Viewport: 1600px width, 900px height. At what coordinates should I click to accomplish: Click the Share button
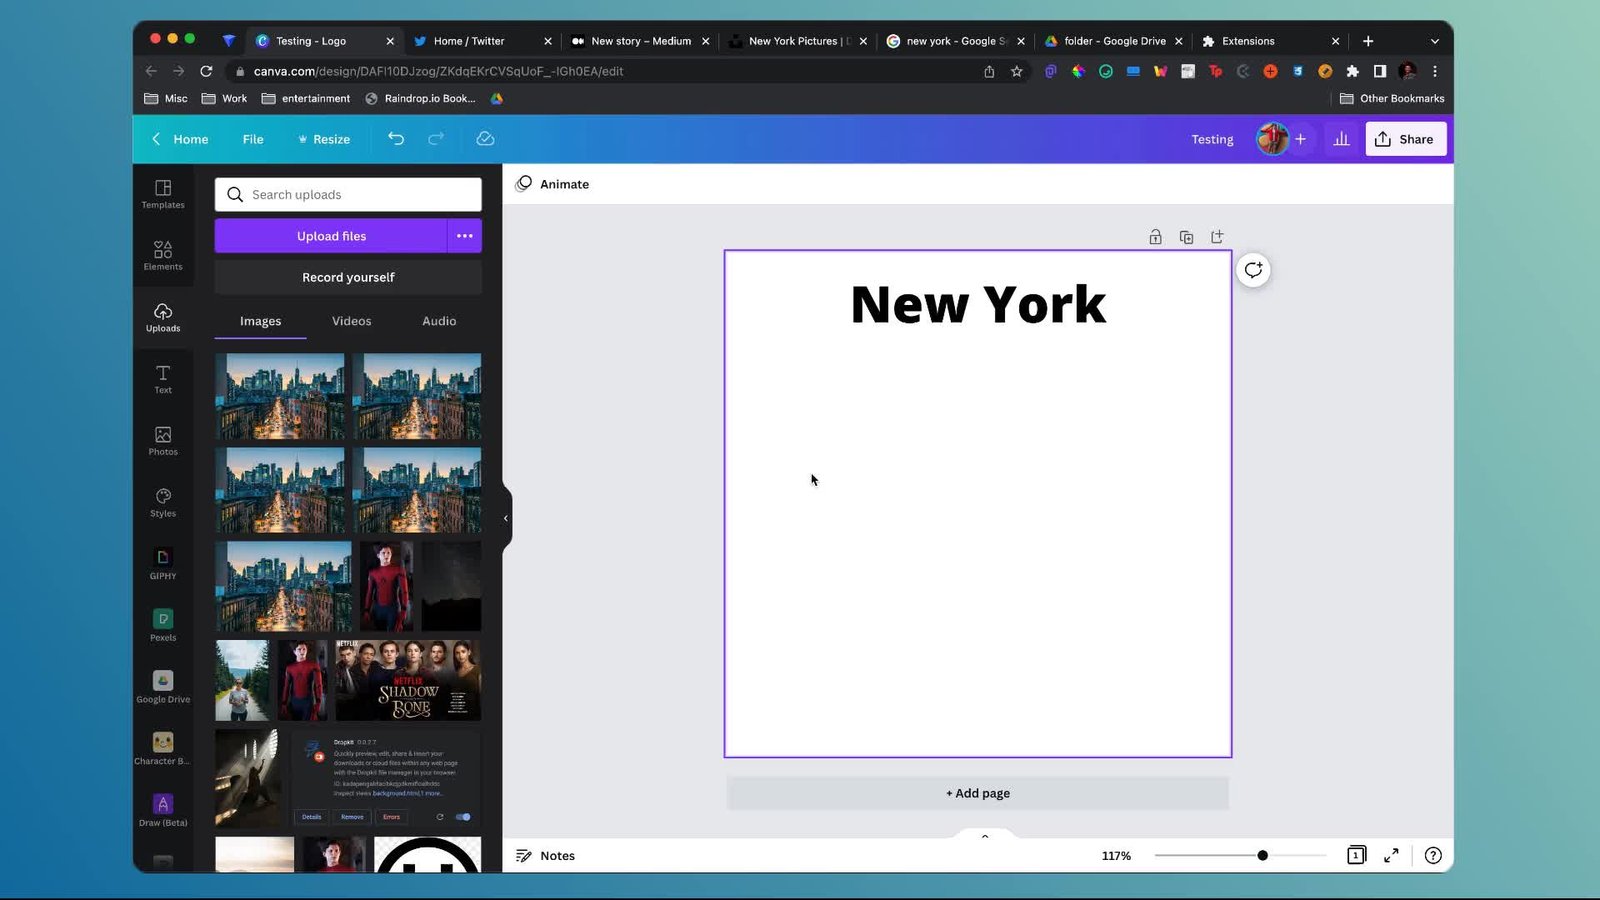pyautogui.click(x=1405, y=139)
